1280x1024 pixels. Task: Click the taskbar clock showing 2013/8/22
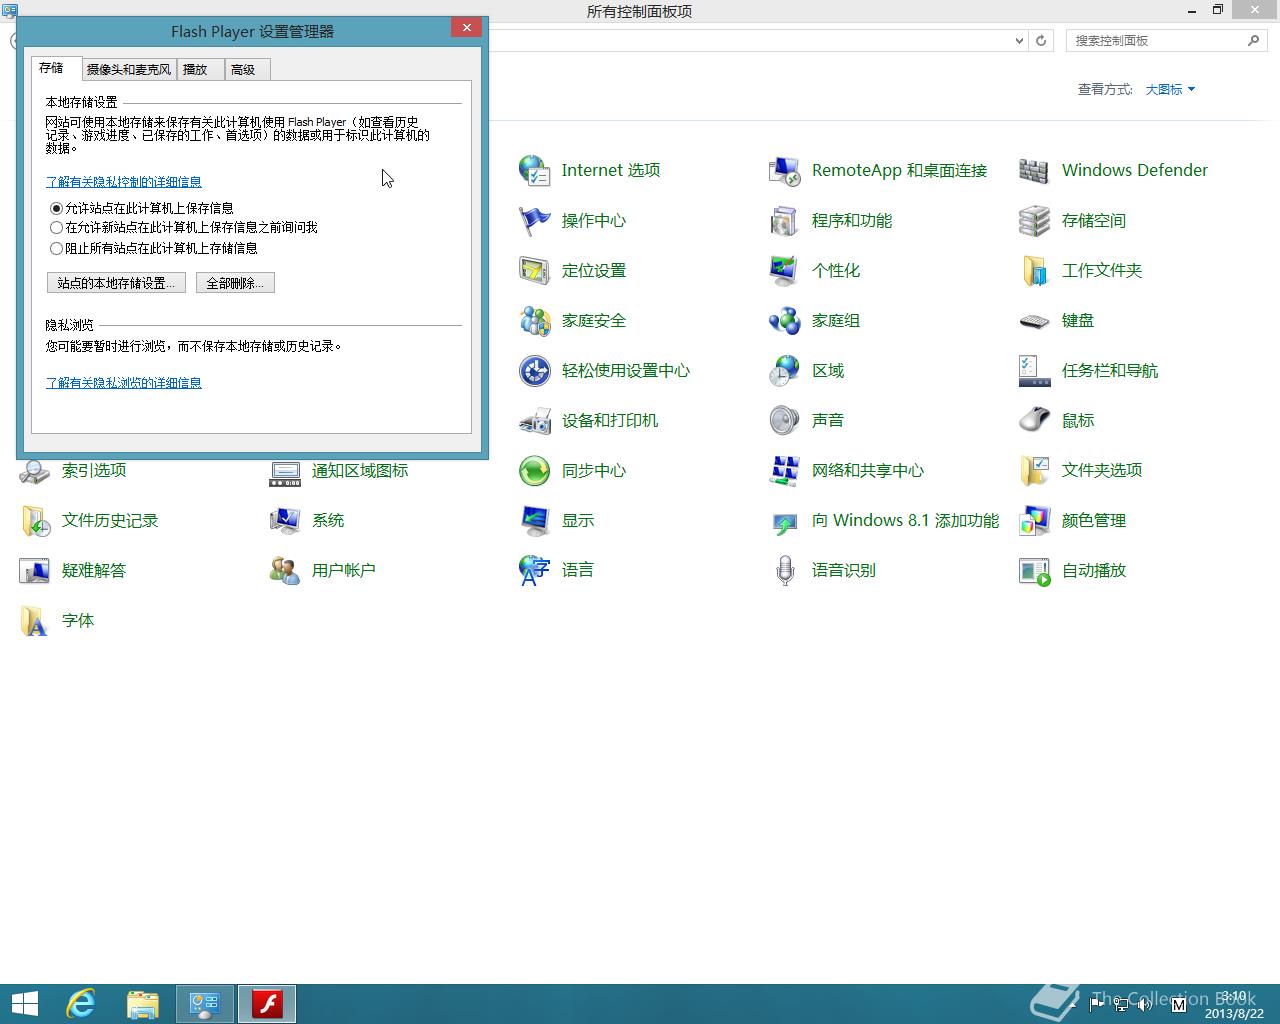1234,1005
